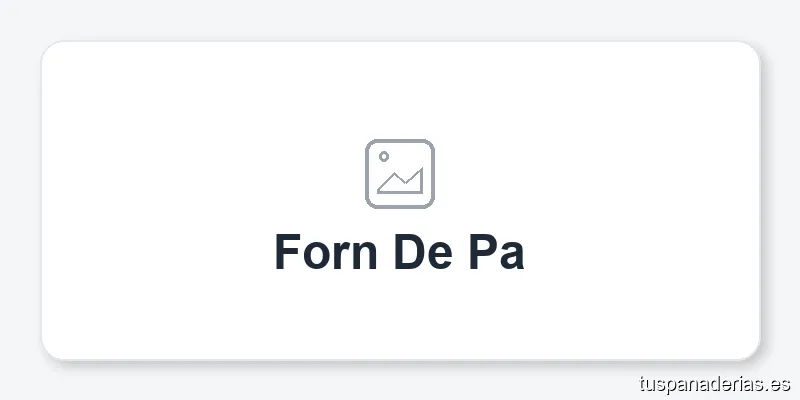Click the card's bottom-right rounded corner
This screenshot has width=800, height=400.
(750, 349)
